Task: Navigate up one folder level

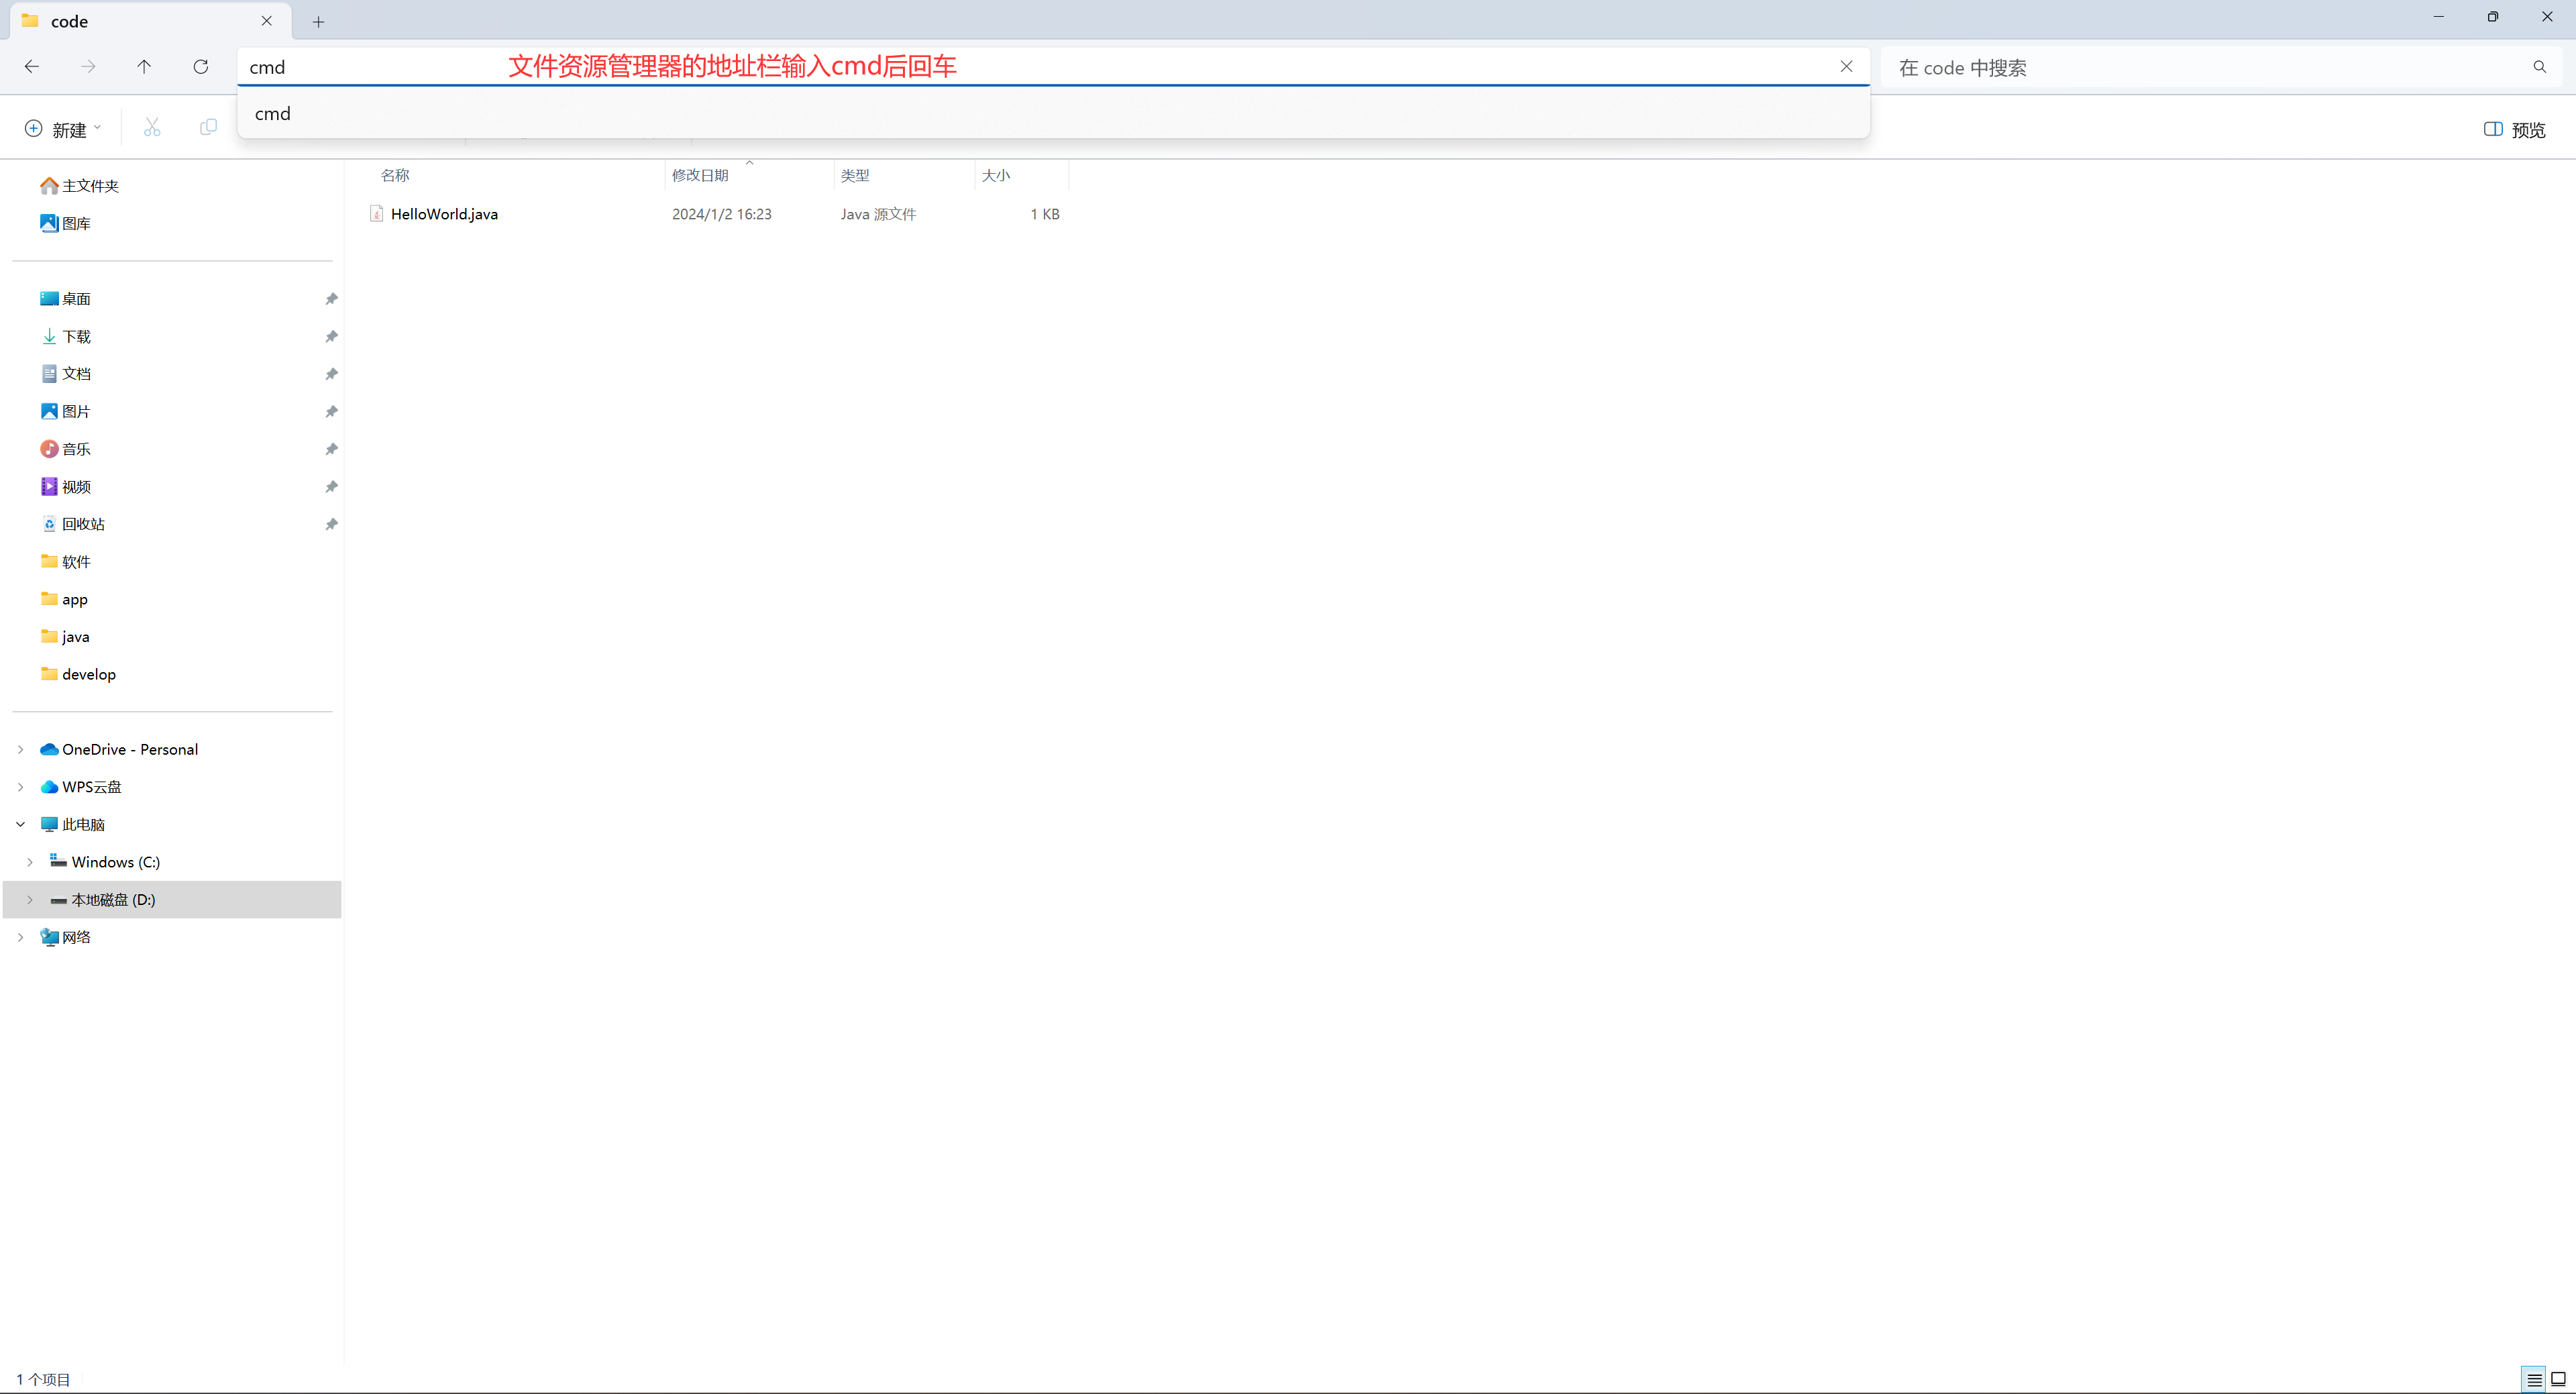Action: pyautogui.click(x=144, y=67)
